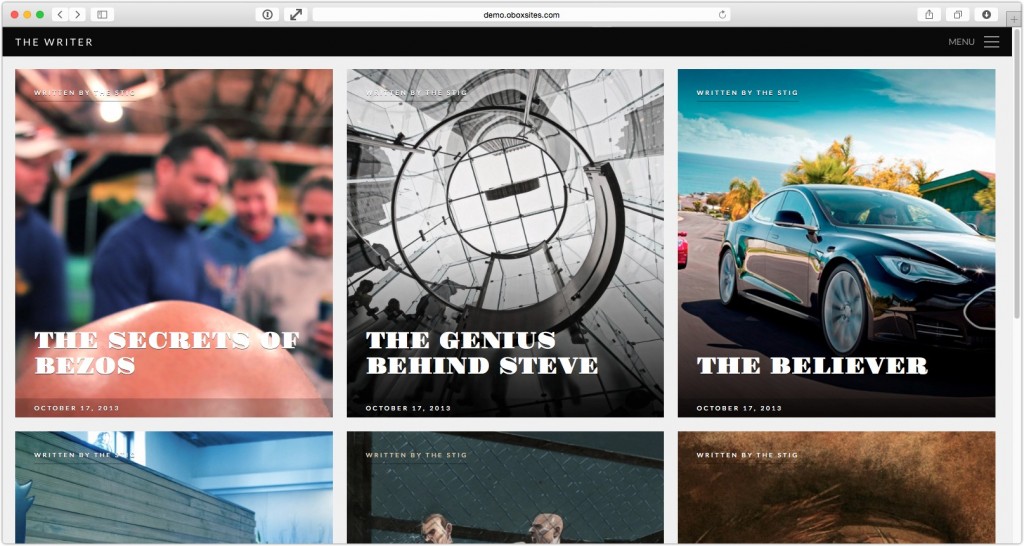Image resolution: width=1024 pixels, height=546 pixels.
Task: Click October 17, 2013 date on Genius card
Action: tap(408, 408)
